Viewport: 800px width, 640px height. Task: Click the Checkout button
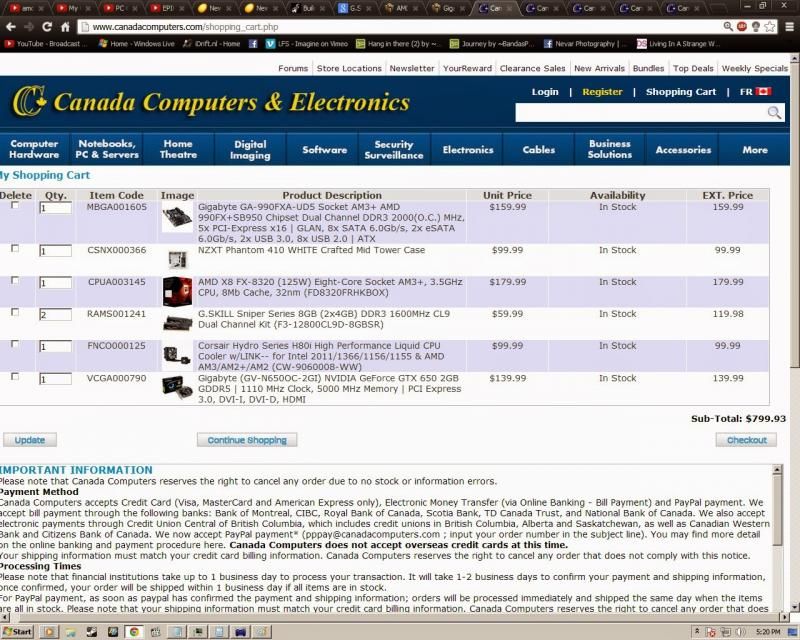[x=746, y=440]
